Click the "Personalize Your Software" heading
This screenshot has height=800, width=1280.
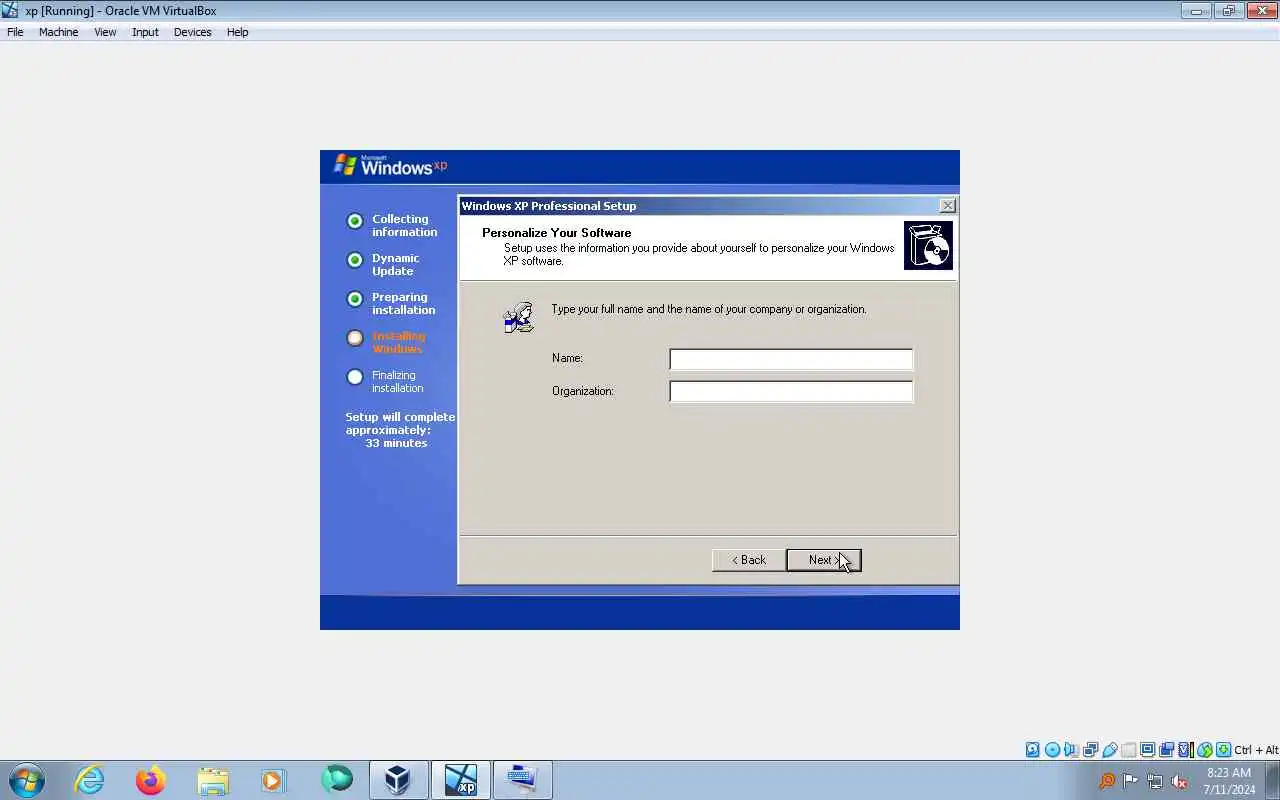[x=556, y=233]
